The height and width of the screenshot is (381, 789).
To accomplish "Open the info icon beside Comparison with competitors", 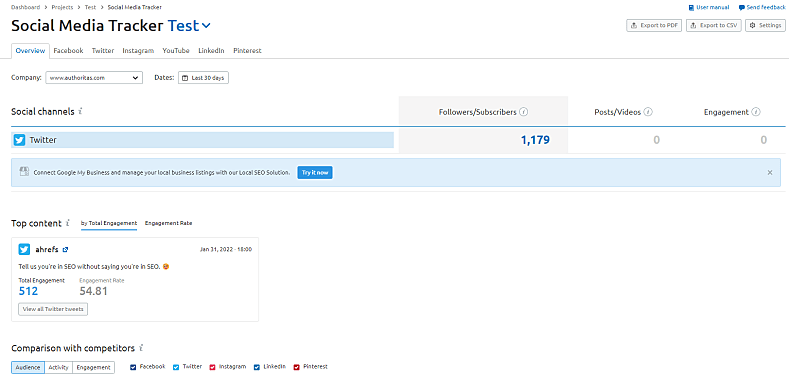I will tap(141, 348).
